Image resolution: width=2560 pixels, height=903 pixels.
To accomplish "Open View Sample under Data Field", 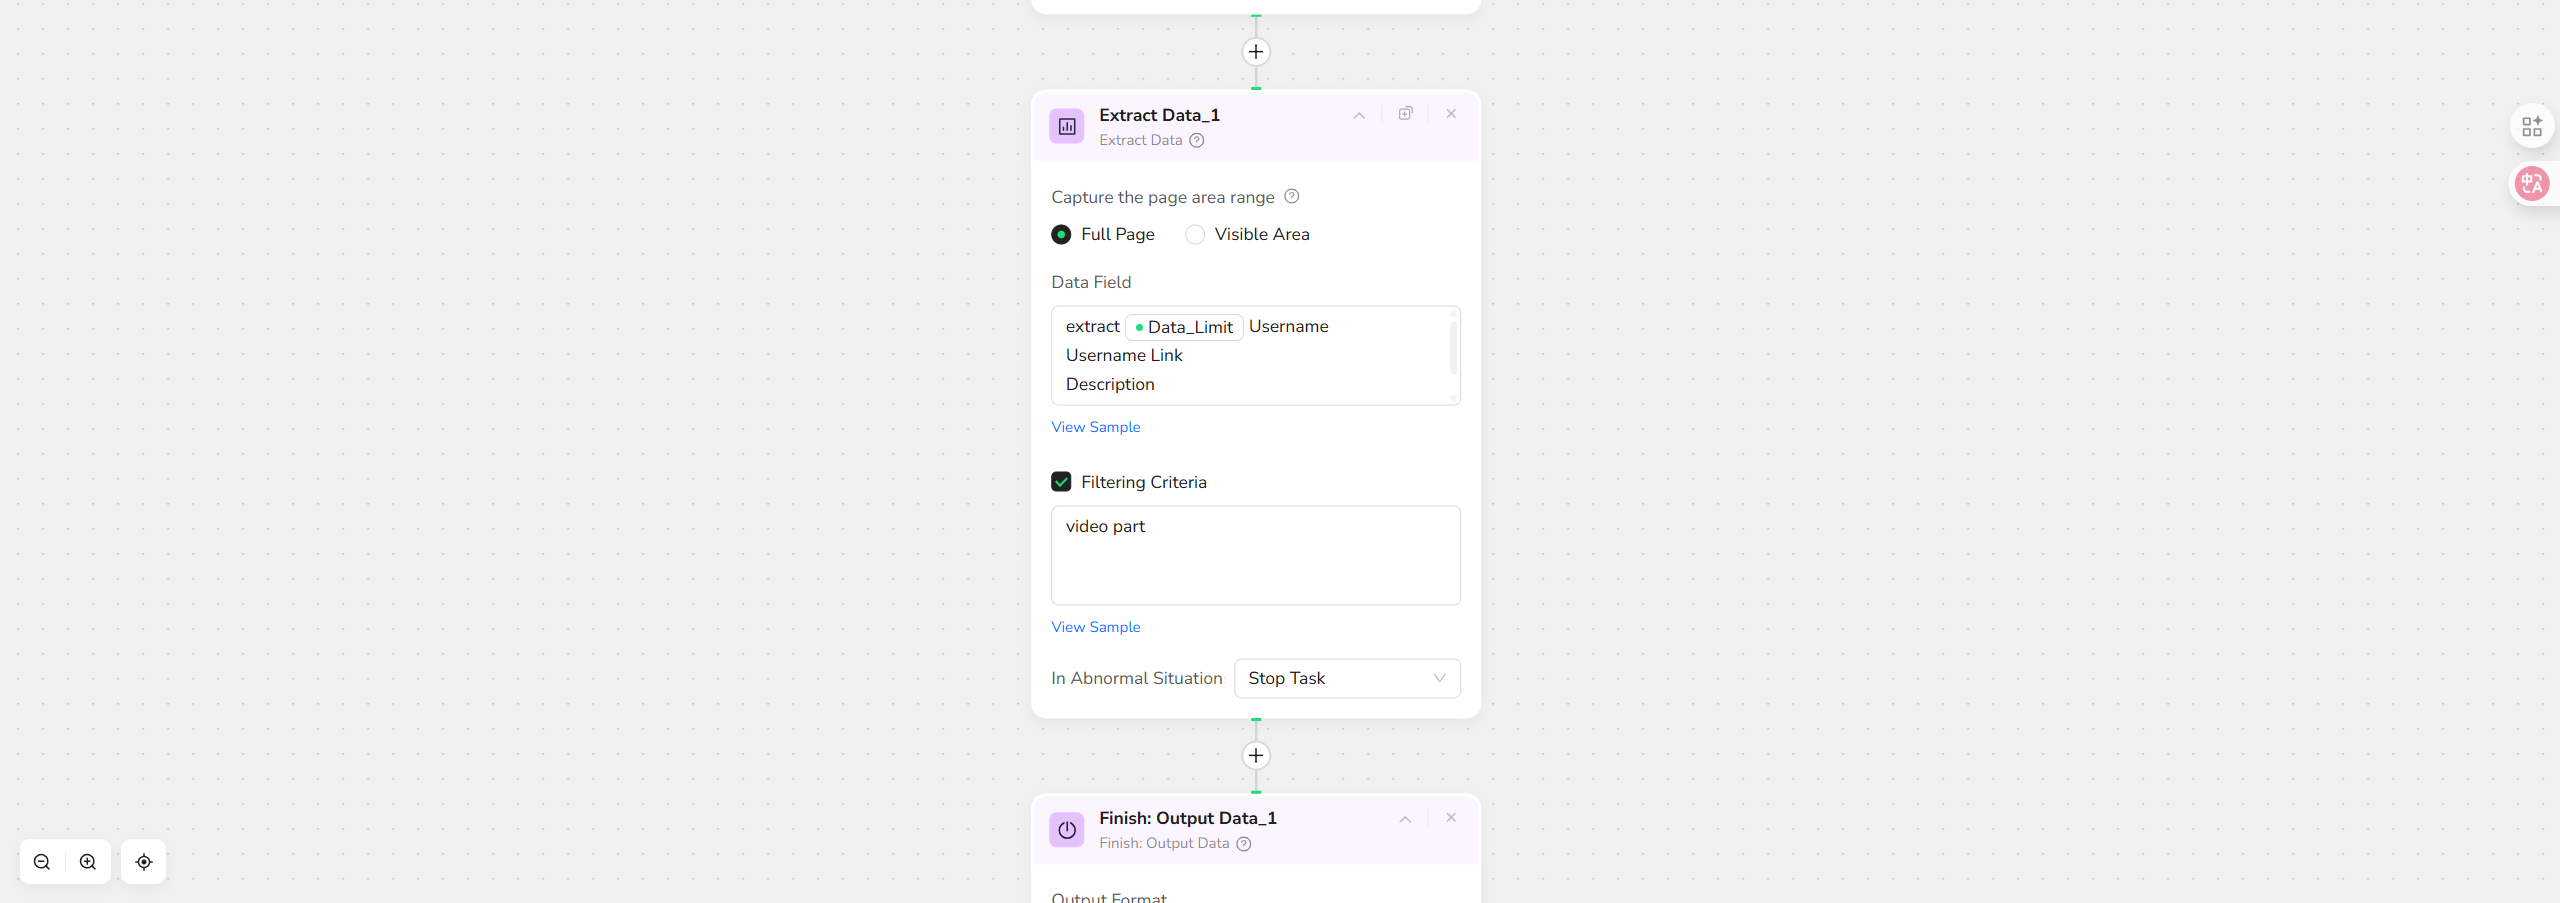I will point(1095,427).
